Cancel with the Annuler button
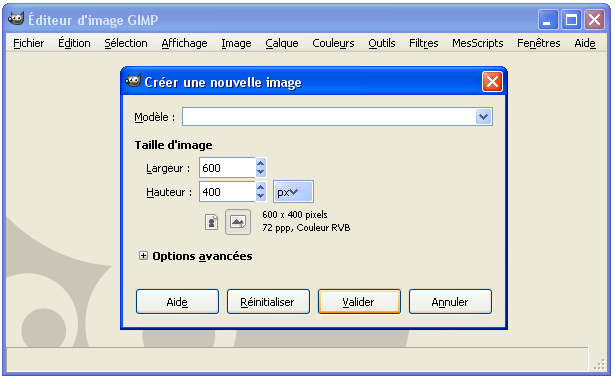 (450, 302)
